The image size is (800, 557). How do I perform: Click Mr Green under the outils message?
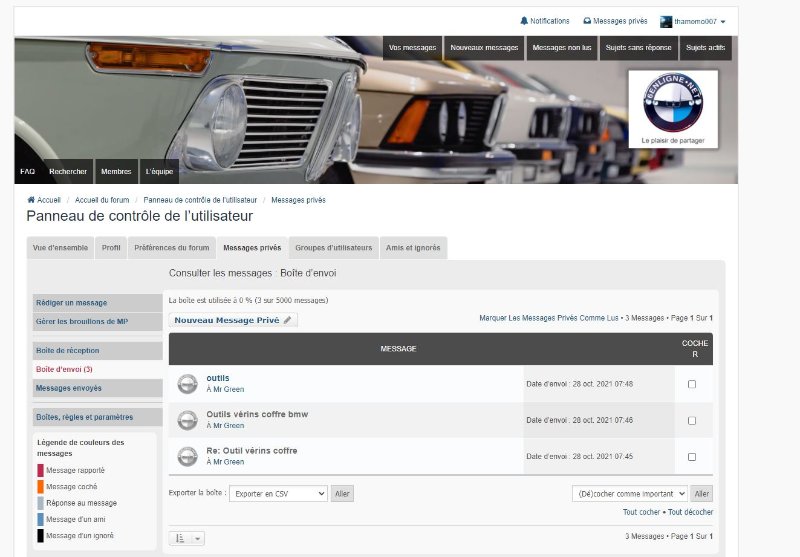pos(229,389)
